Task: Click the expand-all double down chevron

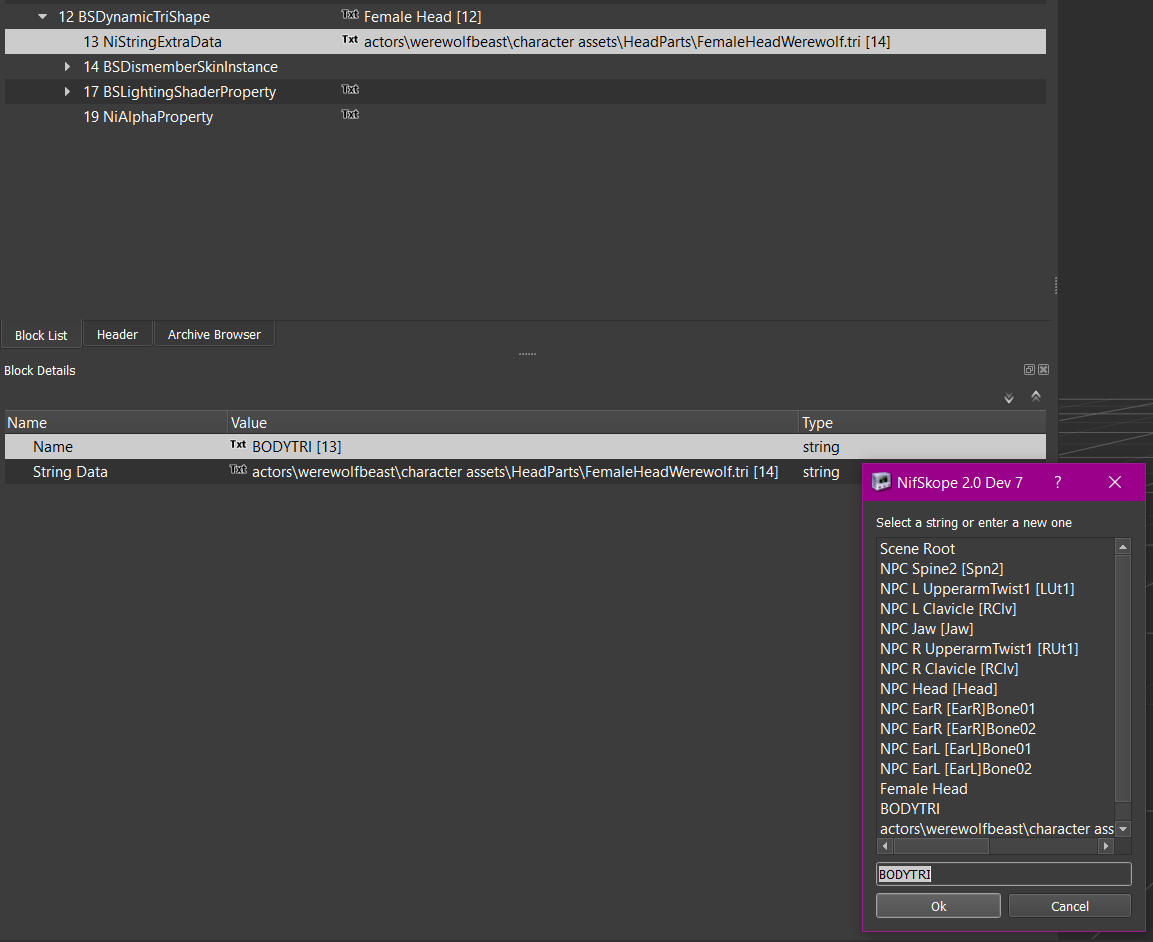Action: (x=1009, y=398)
